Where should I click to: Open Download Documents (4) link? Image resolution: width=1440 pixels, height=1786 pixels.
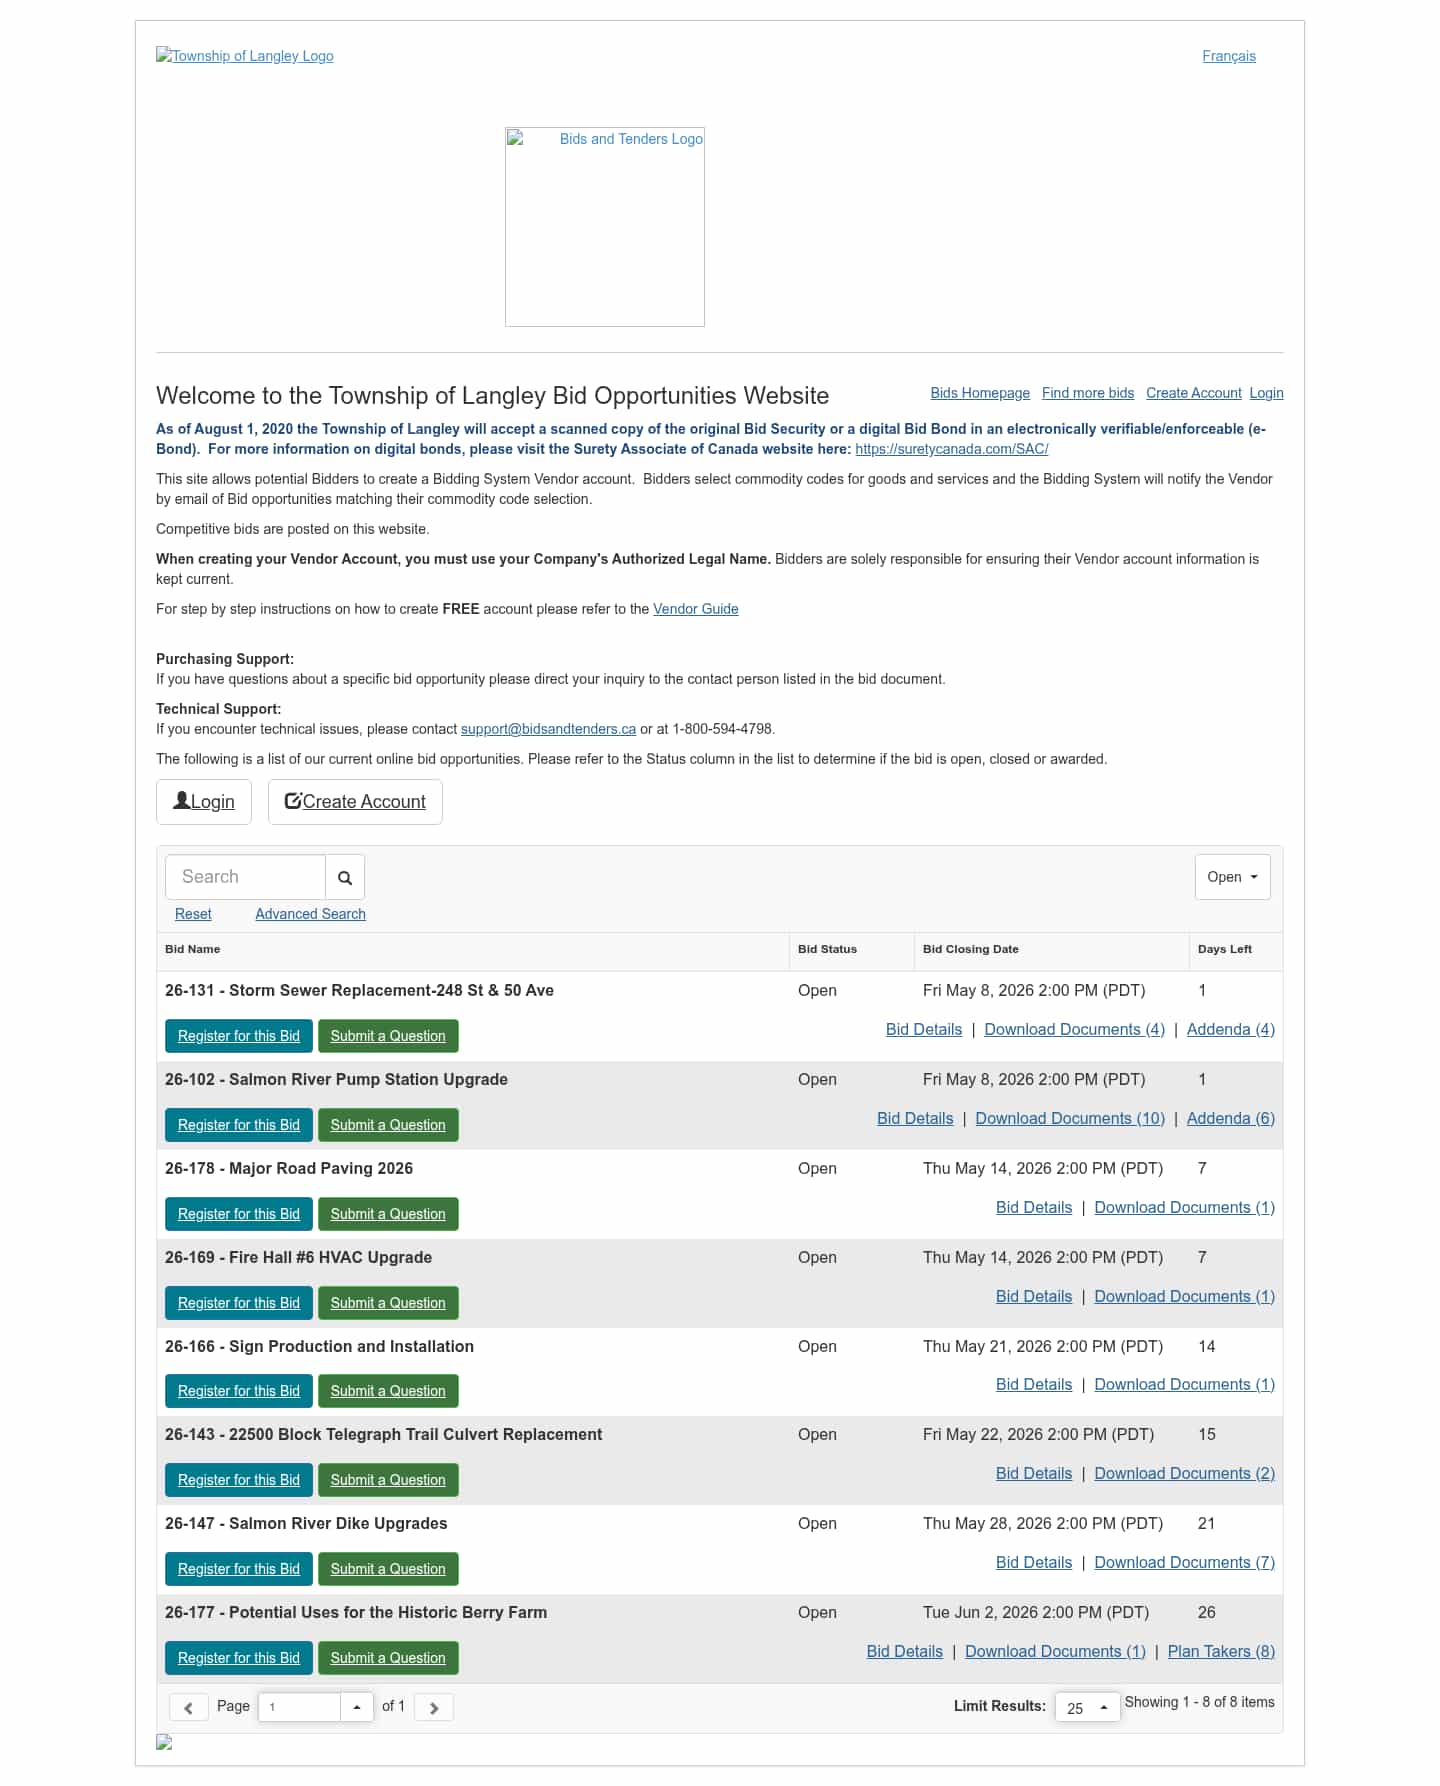tap(1075, 1029)
